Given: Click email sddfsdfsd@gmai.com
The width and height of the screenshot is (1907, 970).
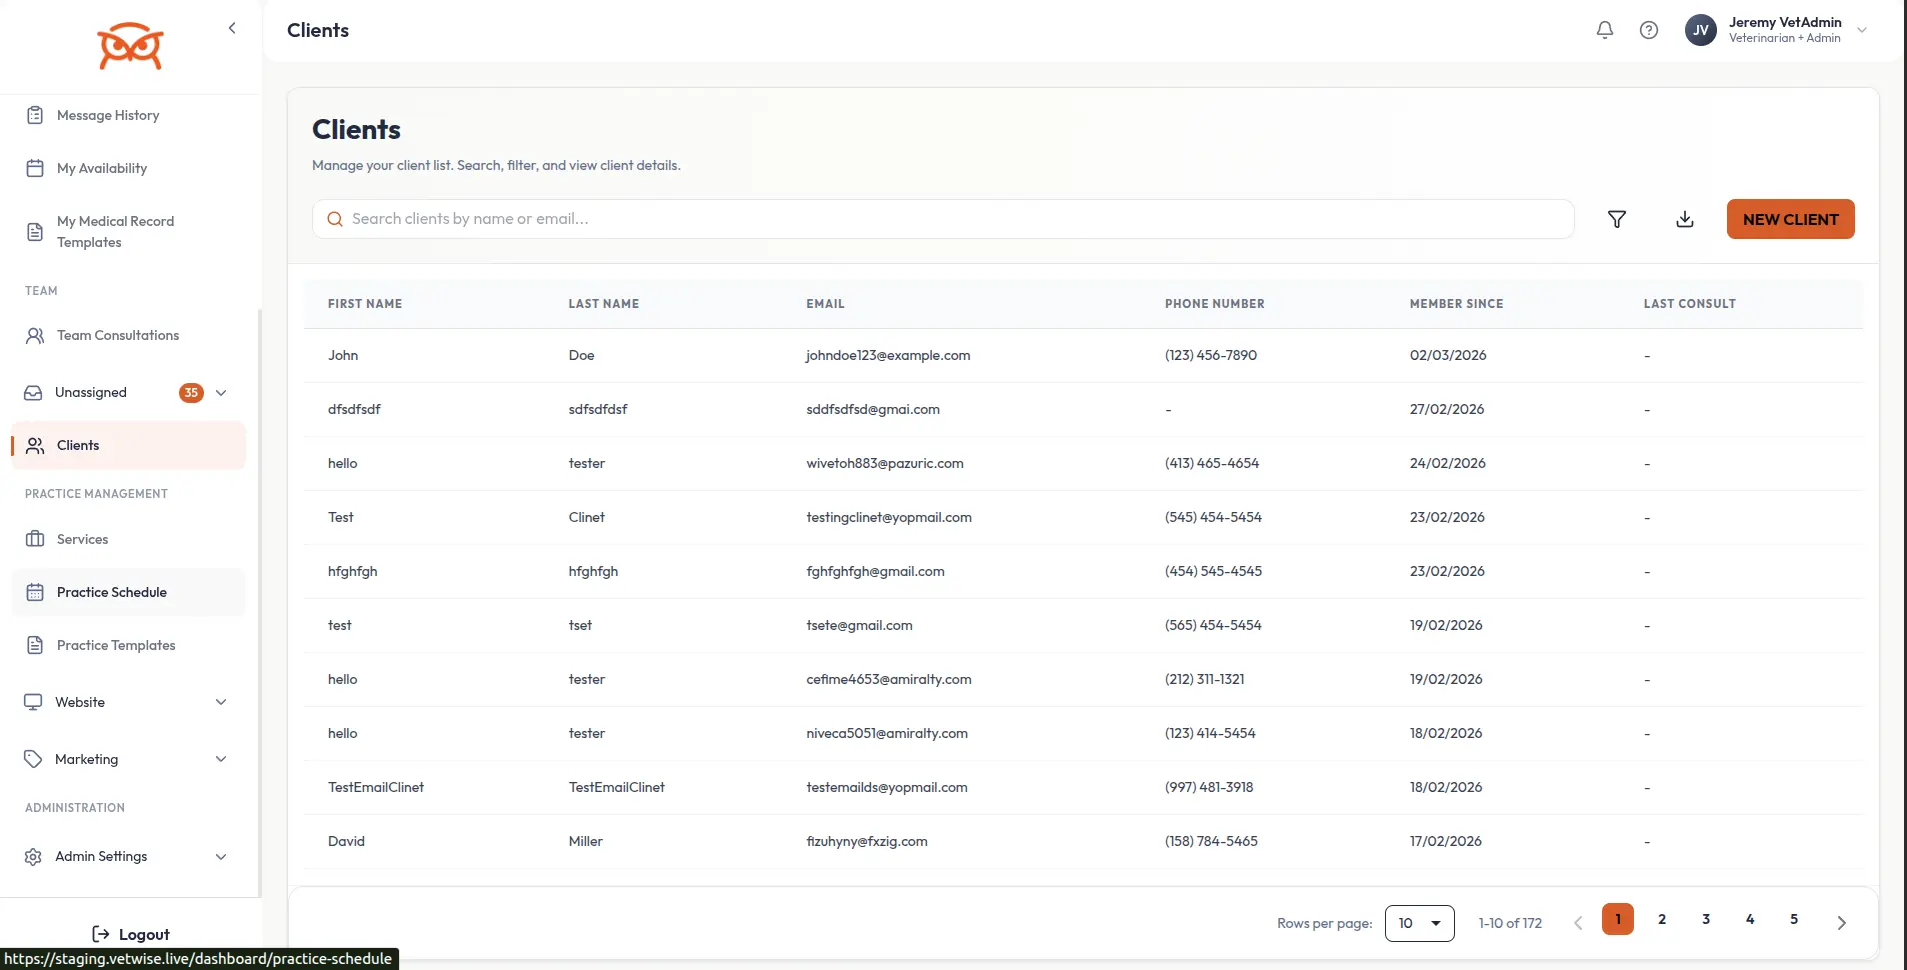Looking at the screenshot, I should pos(873,409).
